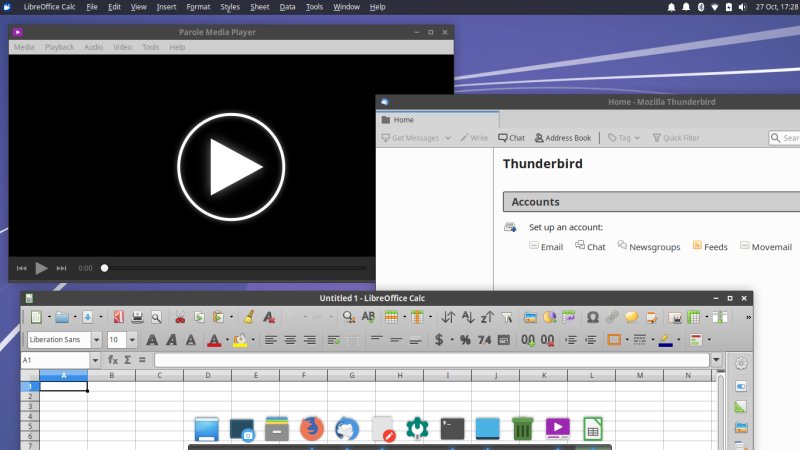Screen dimensions: 800x450
Task: Click the Paste clipboard icon in Calc
Action: pyautogui.click(x=218, y=317)
